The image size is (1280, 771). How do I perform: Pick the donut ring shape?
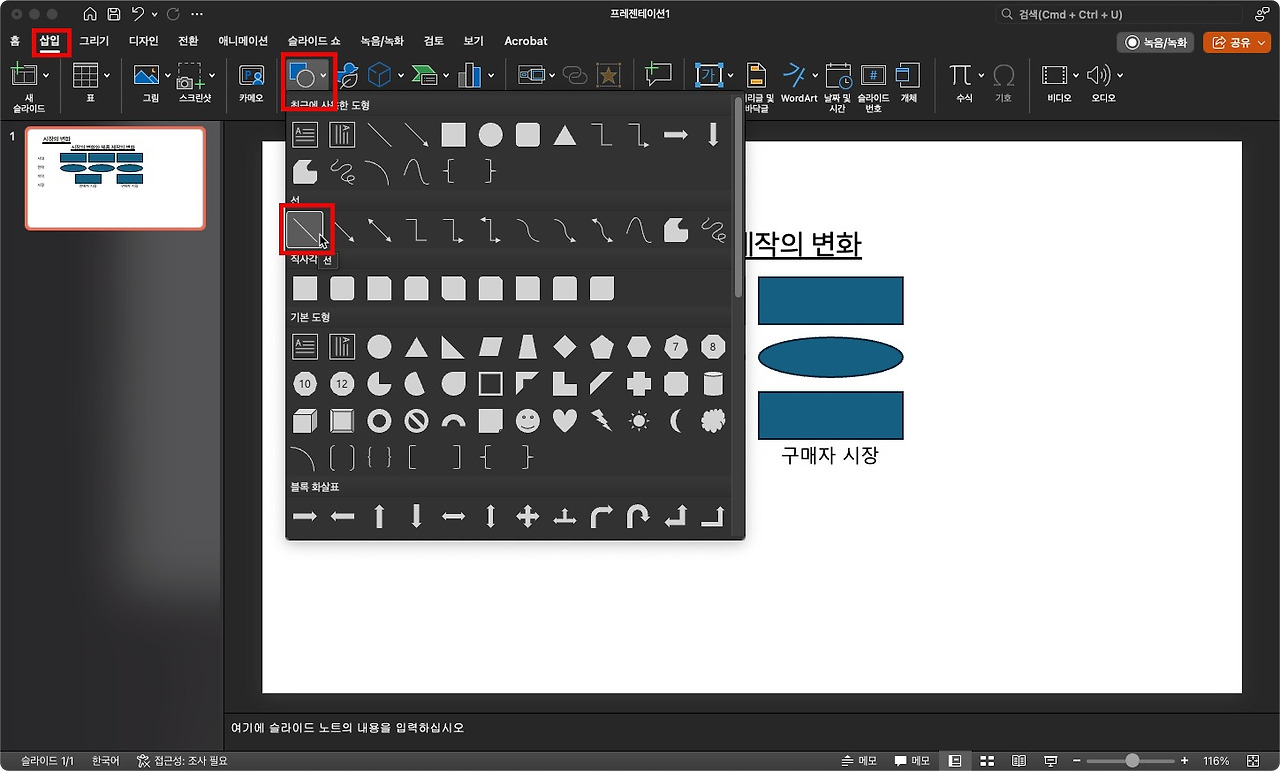click(379, 421)
